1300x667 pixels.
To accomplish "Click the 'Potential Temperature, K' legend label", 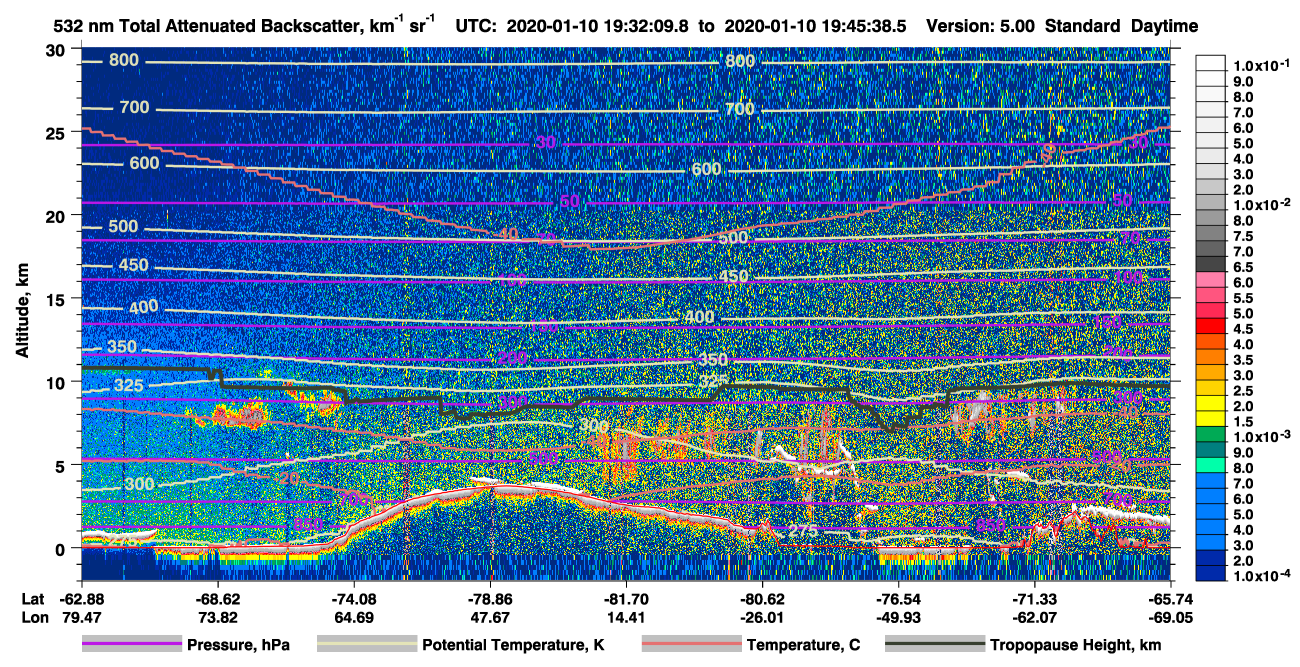I will [x=513, y=645].
